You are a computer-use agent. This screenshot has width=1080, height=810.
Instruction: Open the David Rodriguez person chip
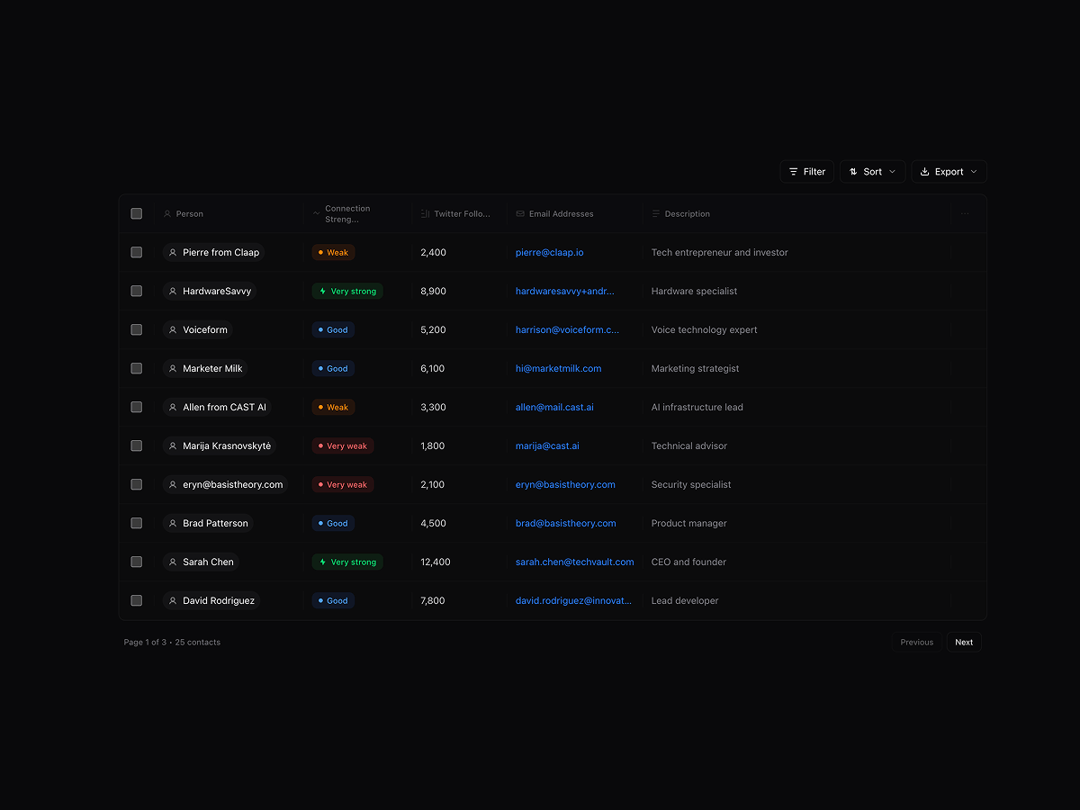click(211, 601)
